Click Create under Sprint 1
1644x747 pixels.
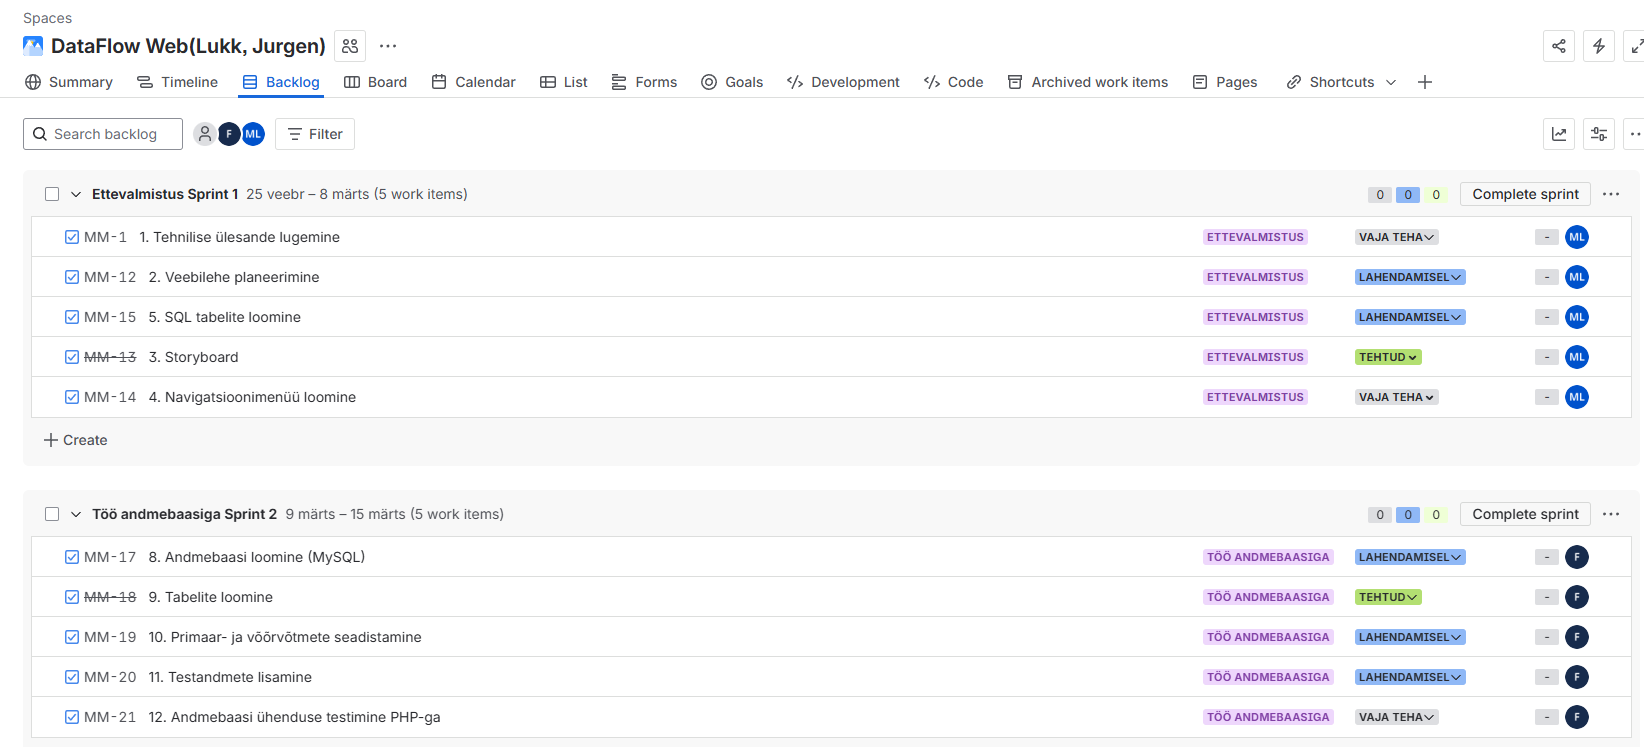[76, 440]
